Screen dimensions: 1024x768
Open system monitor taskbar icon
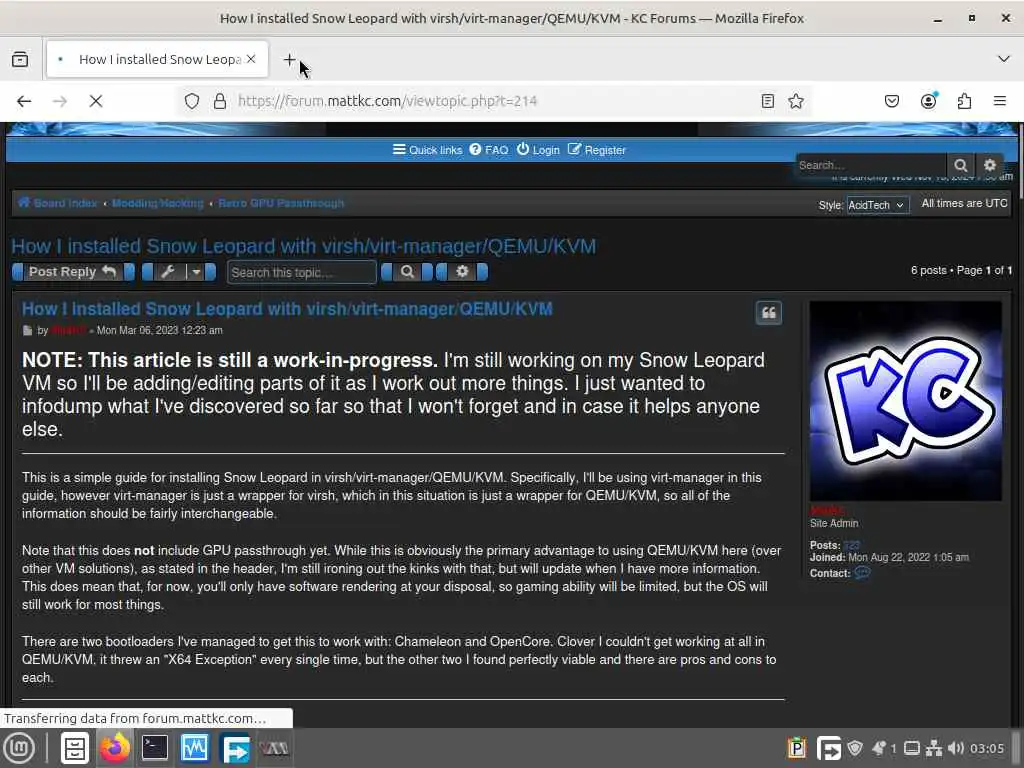[x=195, y=748]
